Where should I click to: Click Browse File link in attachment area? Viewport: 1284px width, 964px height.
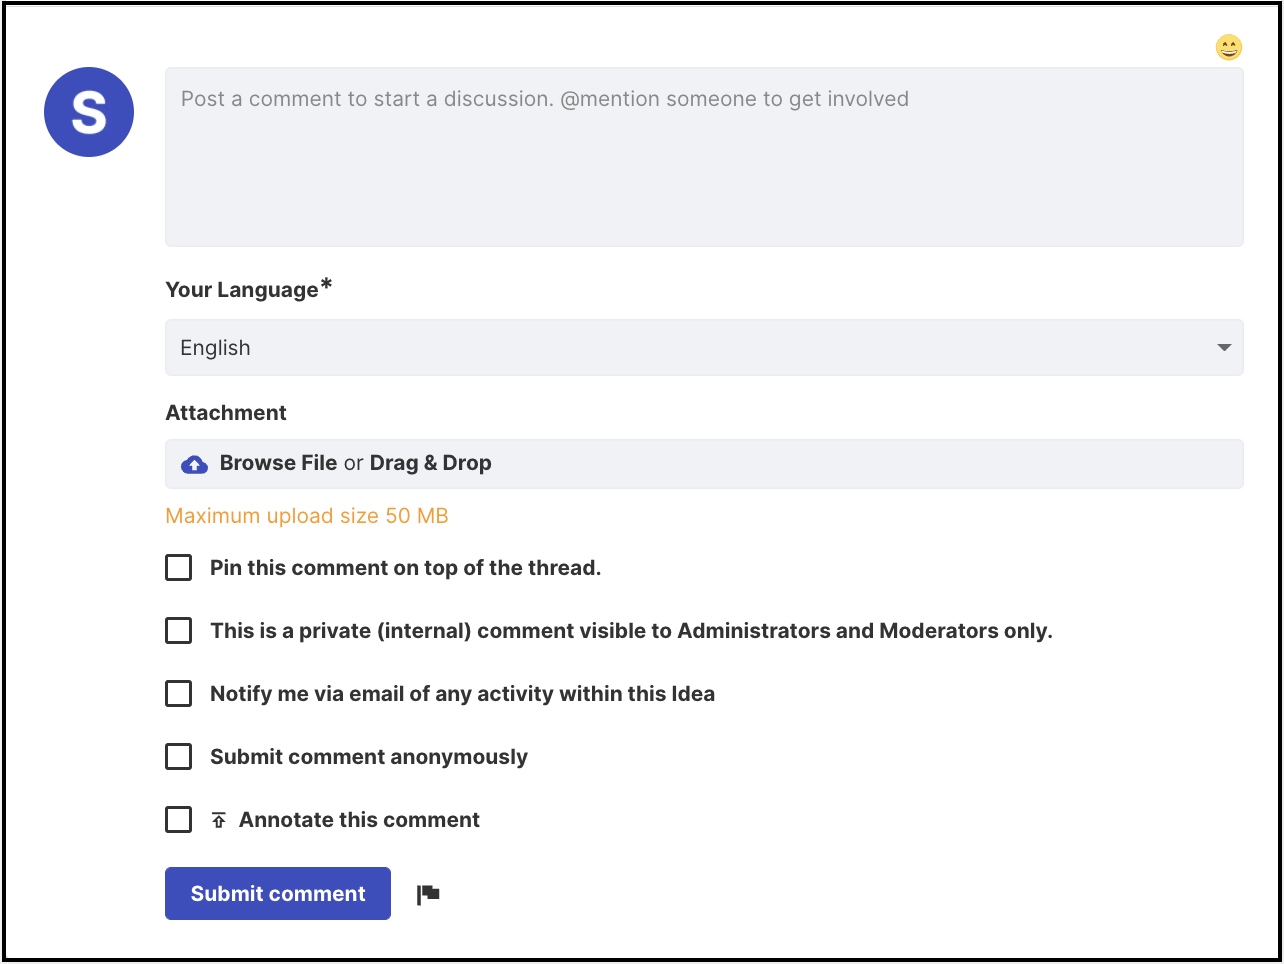tap(278, 463)
